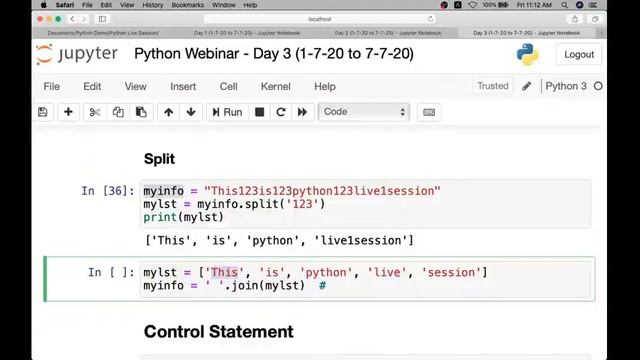Open the Insert menu
The image size is (640, 360).
coord(183,87)
